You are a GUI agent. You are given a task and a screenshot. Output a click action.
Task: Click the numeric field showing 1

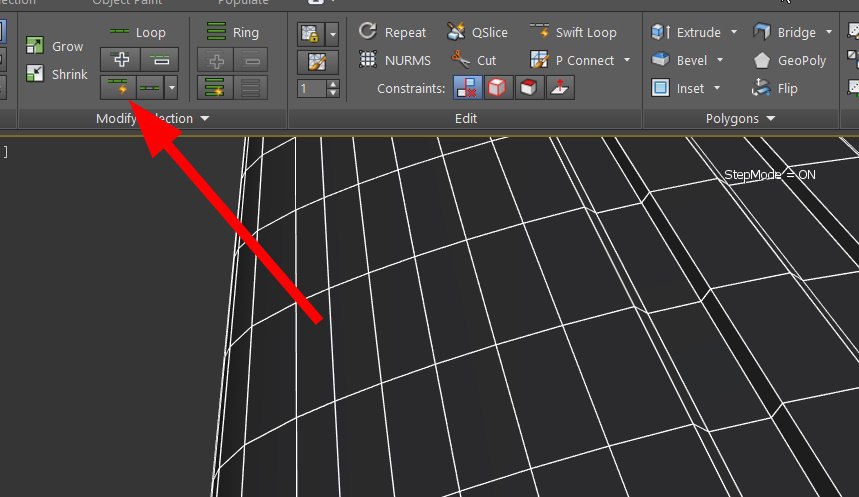point(312,88)
